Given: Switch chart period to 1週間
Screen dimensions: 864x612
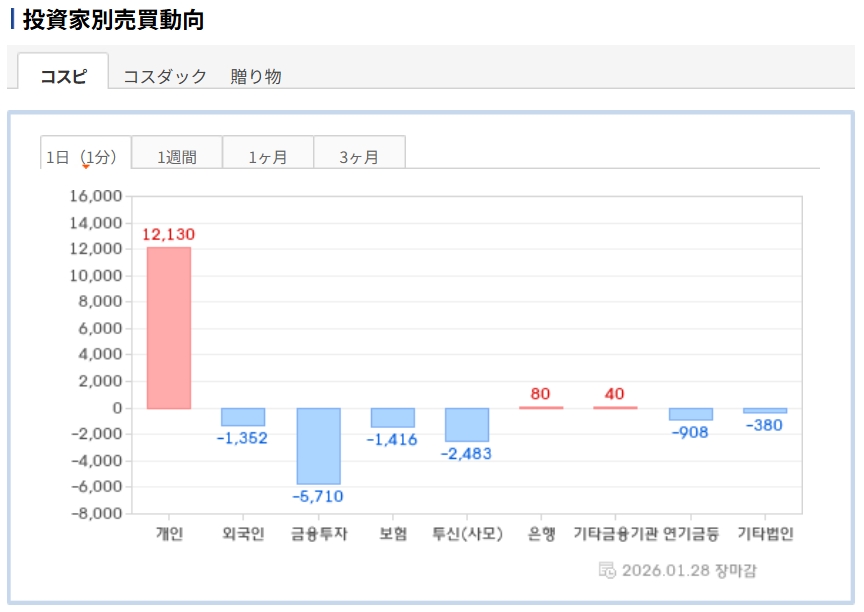Looking at the screenshot, I should (177, 157).
